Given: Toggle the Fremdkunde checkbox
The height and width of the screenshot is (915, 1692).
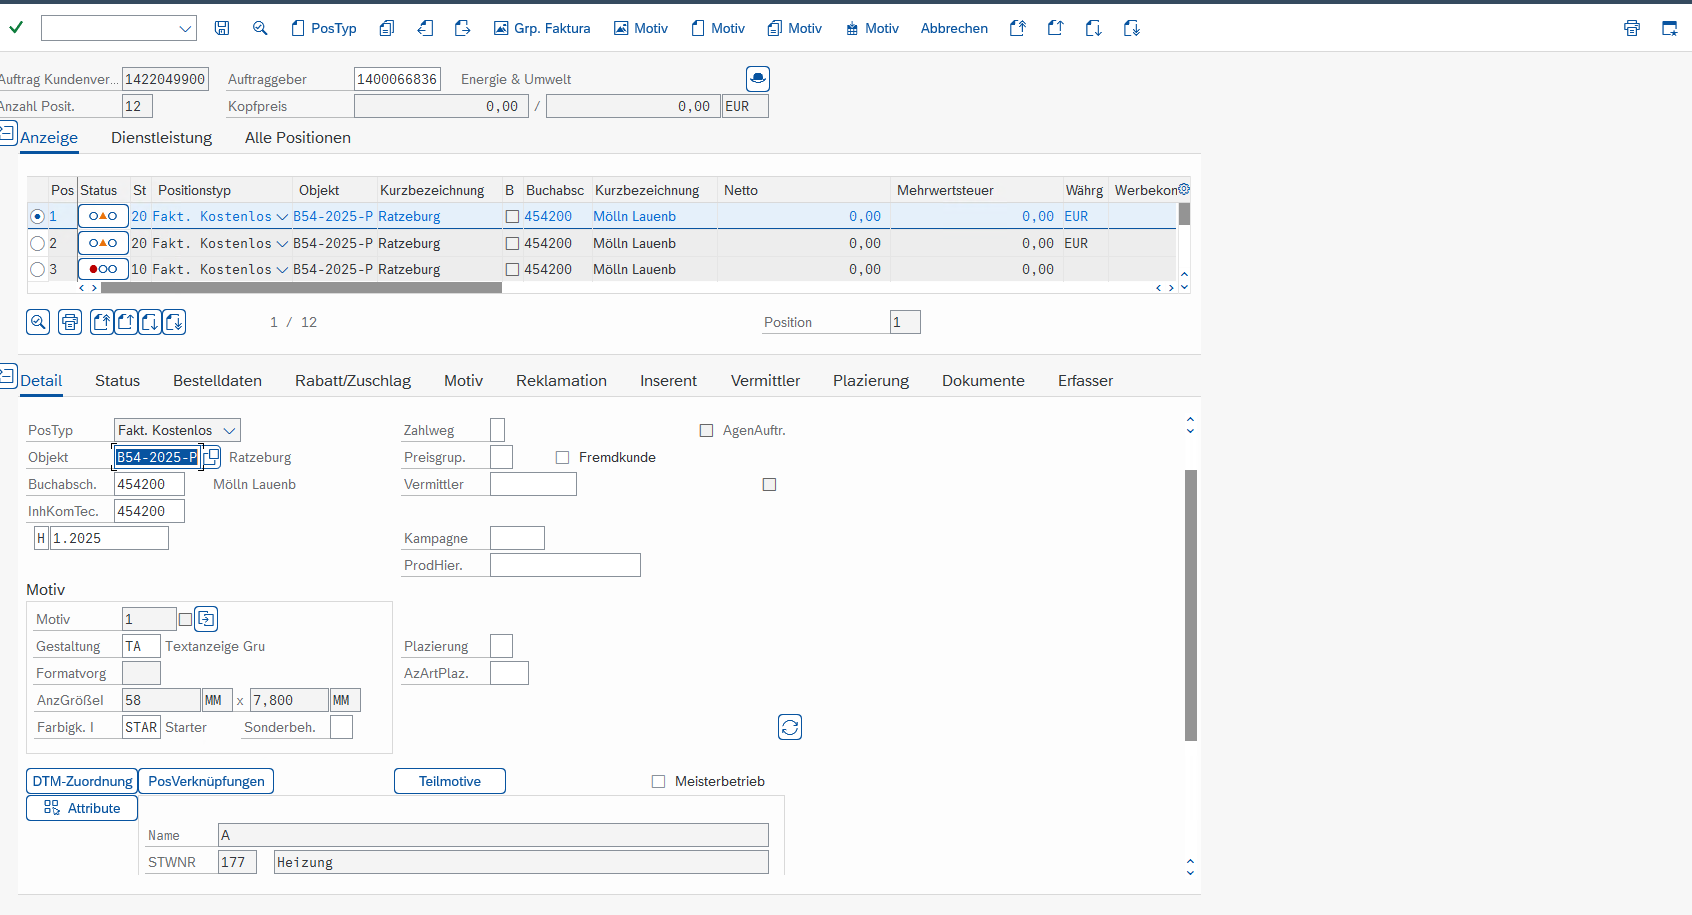Looking at the screenshot, I should 562,457.
